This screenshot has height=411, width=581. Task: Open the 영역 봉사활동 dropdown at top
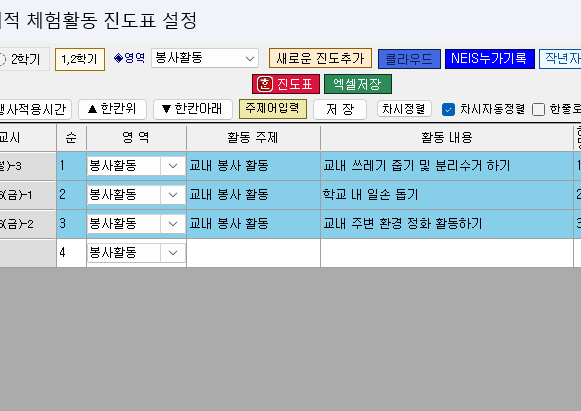point(205,58)
